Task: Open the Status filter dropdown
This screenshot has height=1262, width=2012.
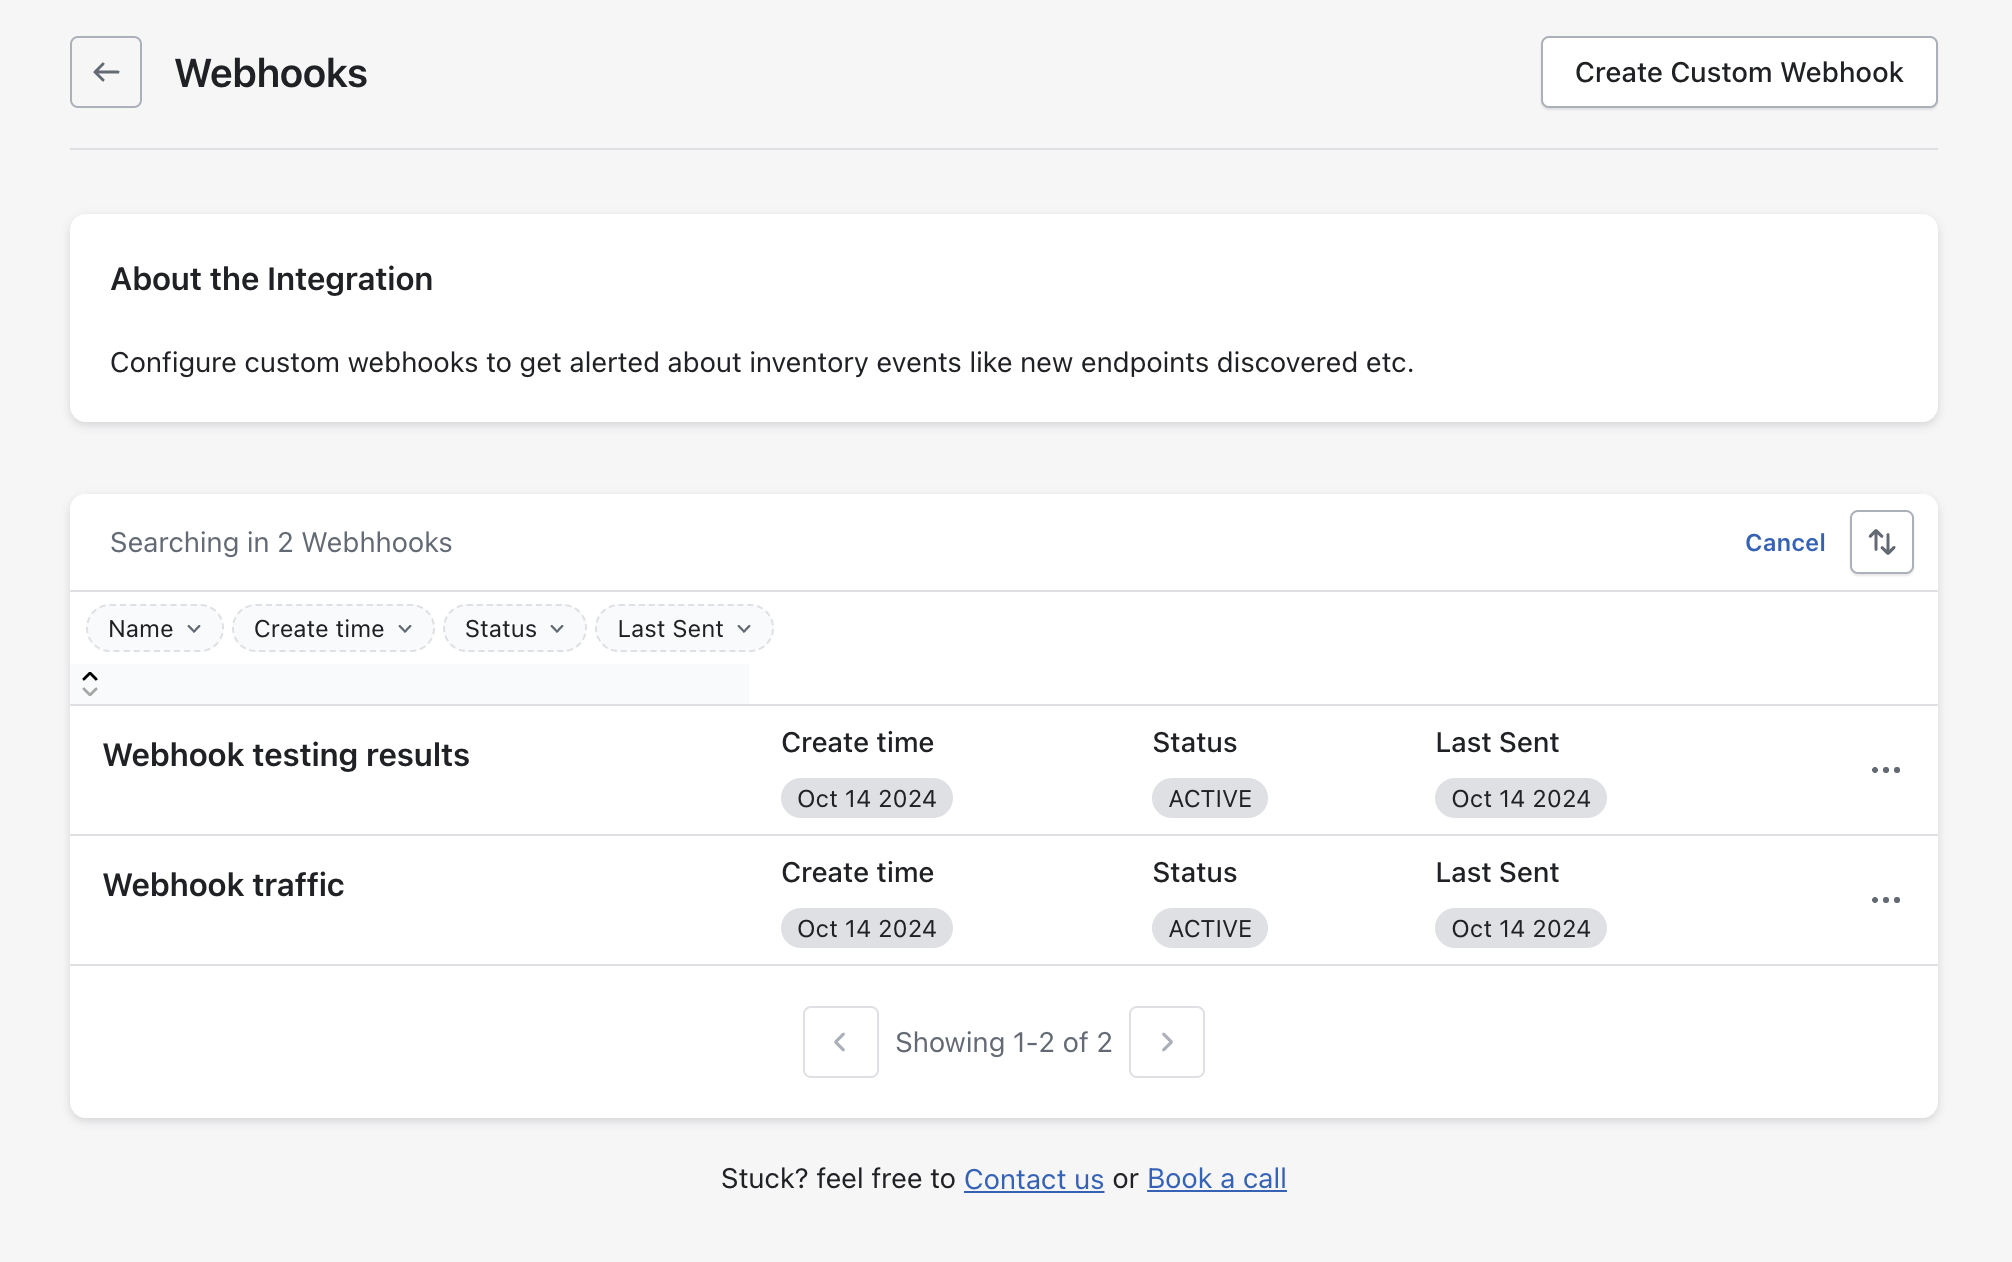Action: pos(514,629)
